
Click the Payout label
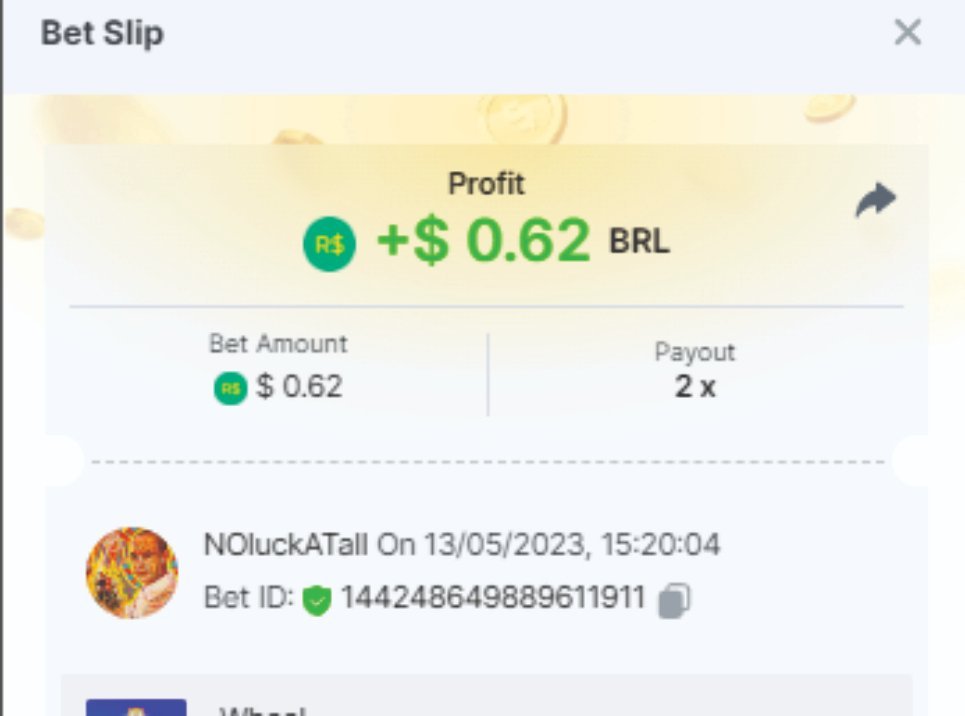[x=695, y=352]
